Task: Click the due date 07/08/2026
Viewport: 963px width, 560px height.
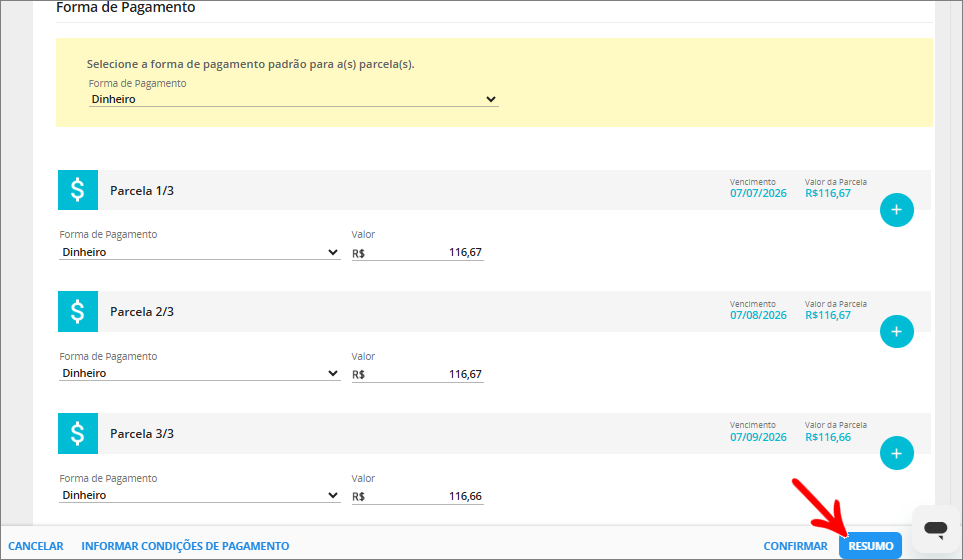Action: [758, 315]
